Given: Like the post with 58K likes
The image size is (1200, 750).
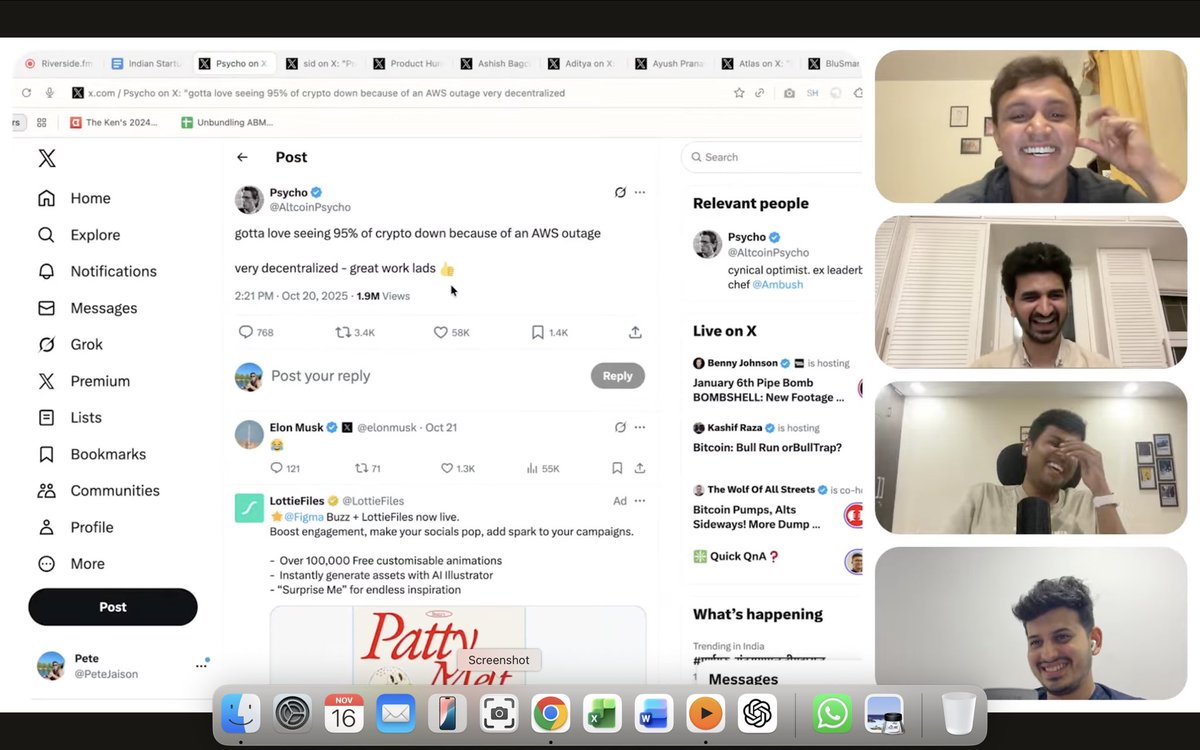Looking at the screenshot, I should tap(451, 332).
